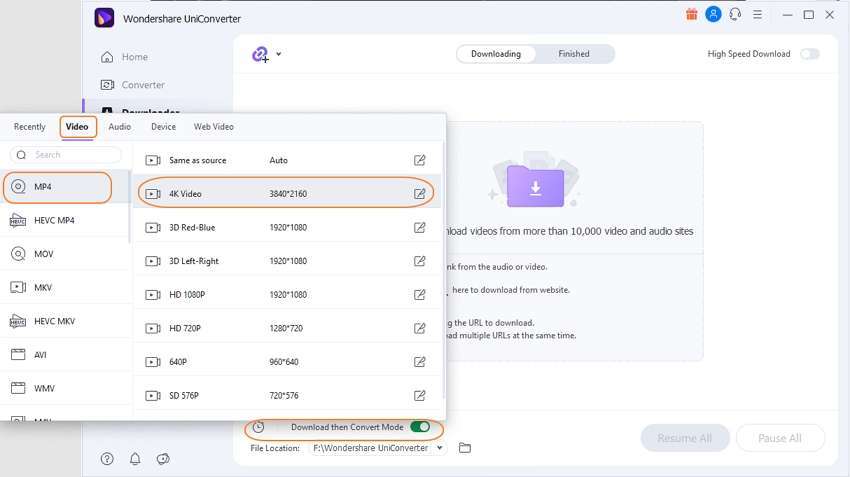The height and width of the screenshot is (477, 850).
Task: Switch to the Finished tab
Action: [574, 54]
